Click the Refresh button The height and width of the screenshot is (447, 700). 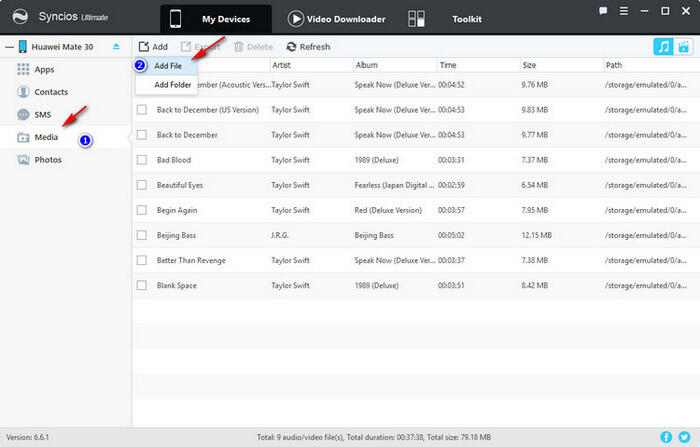(x=308, y=46)
